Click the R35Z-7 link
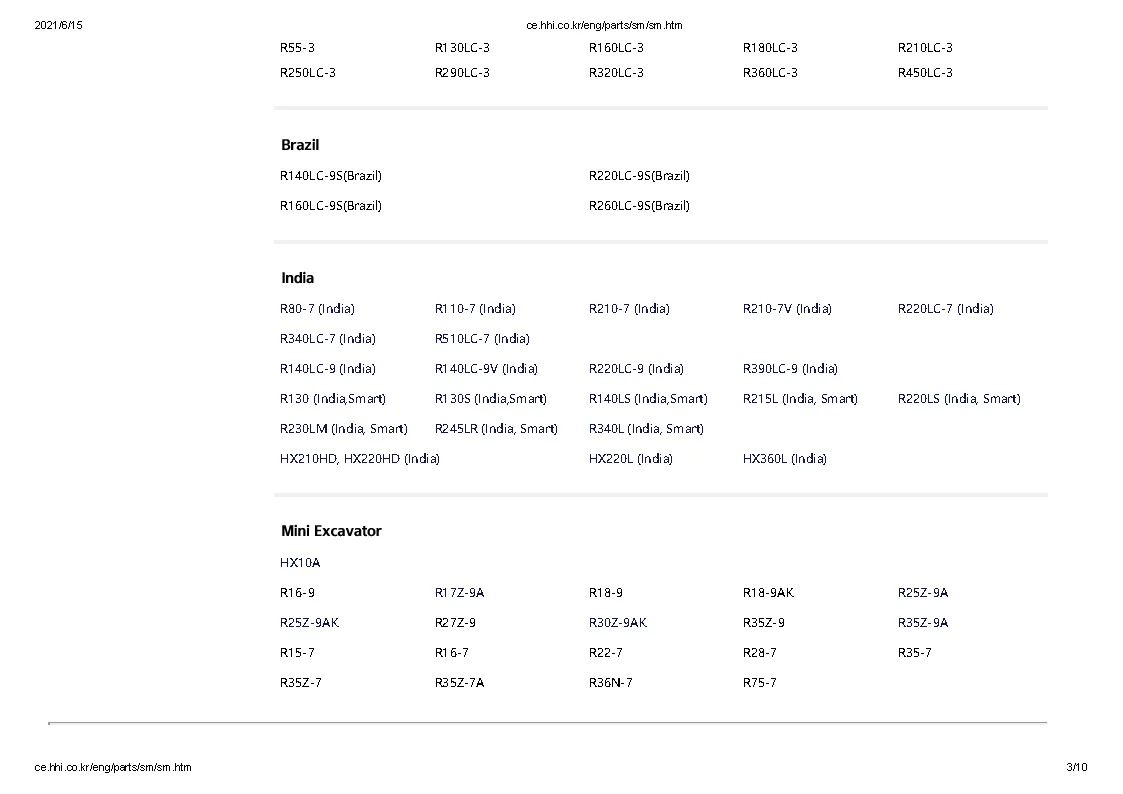This screenshot has height=794, width=1123. (301, 684)
